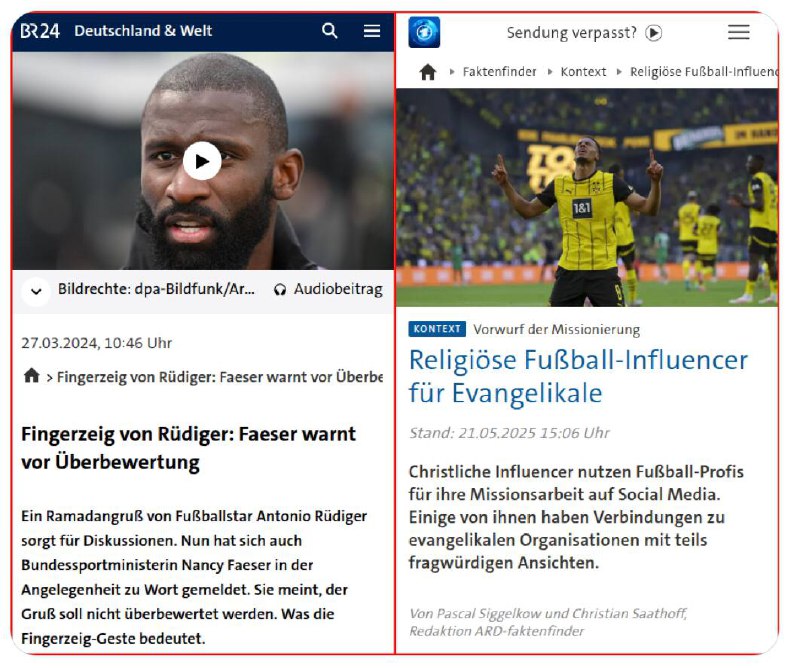Go to BR24 home via house icon
The width and height of the screenshot is (800, 668).
[x=32, y=376]
